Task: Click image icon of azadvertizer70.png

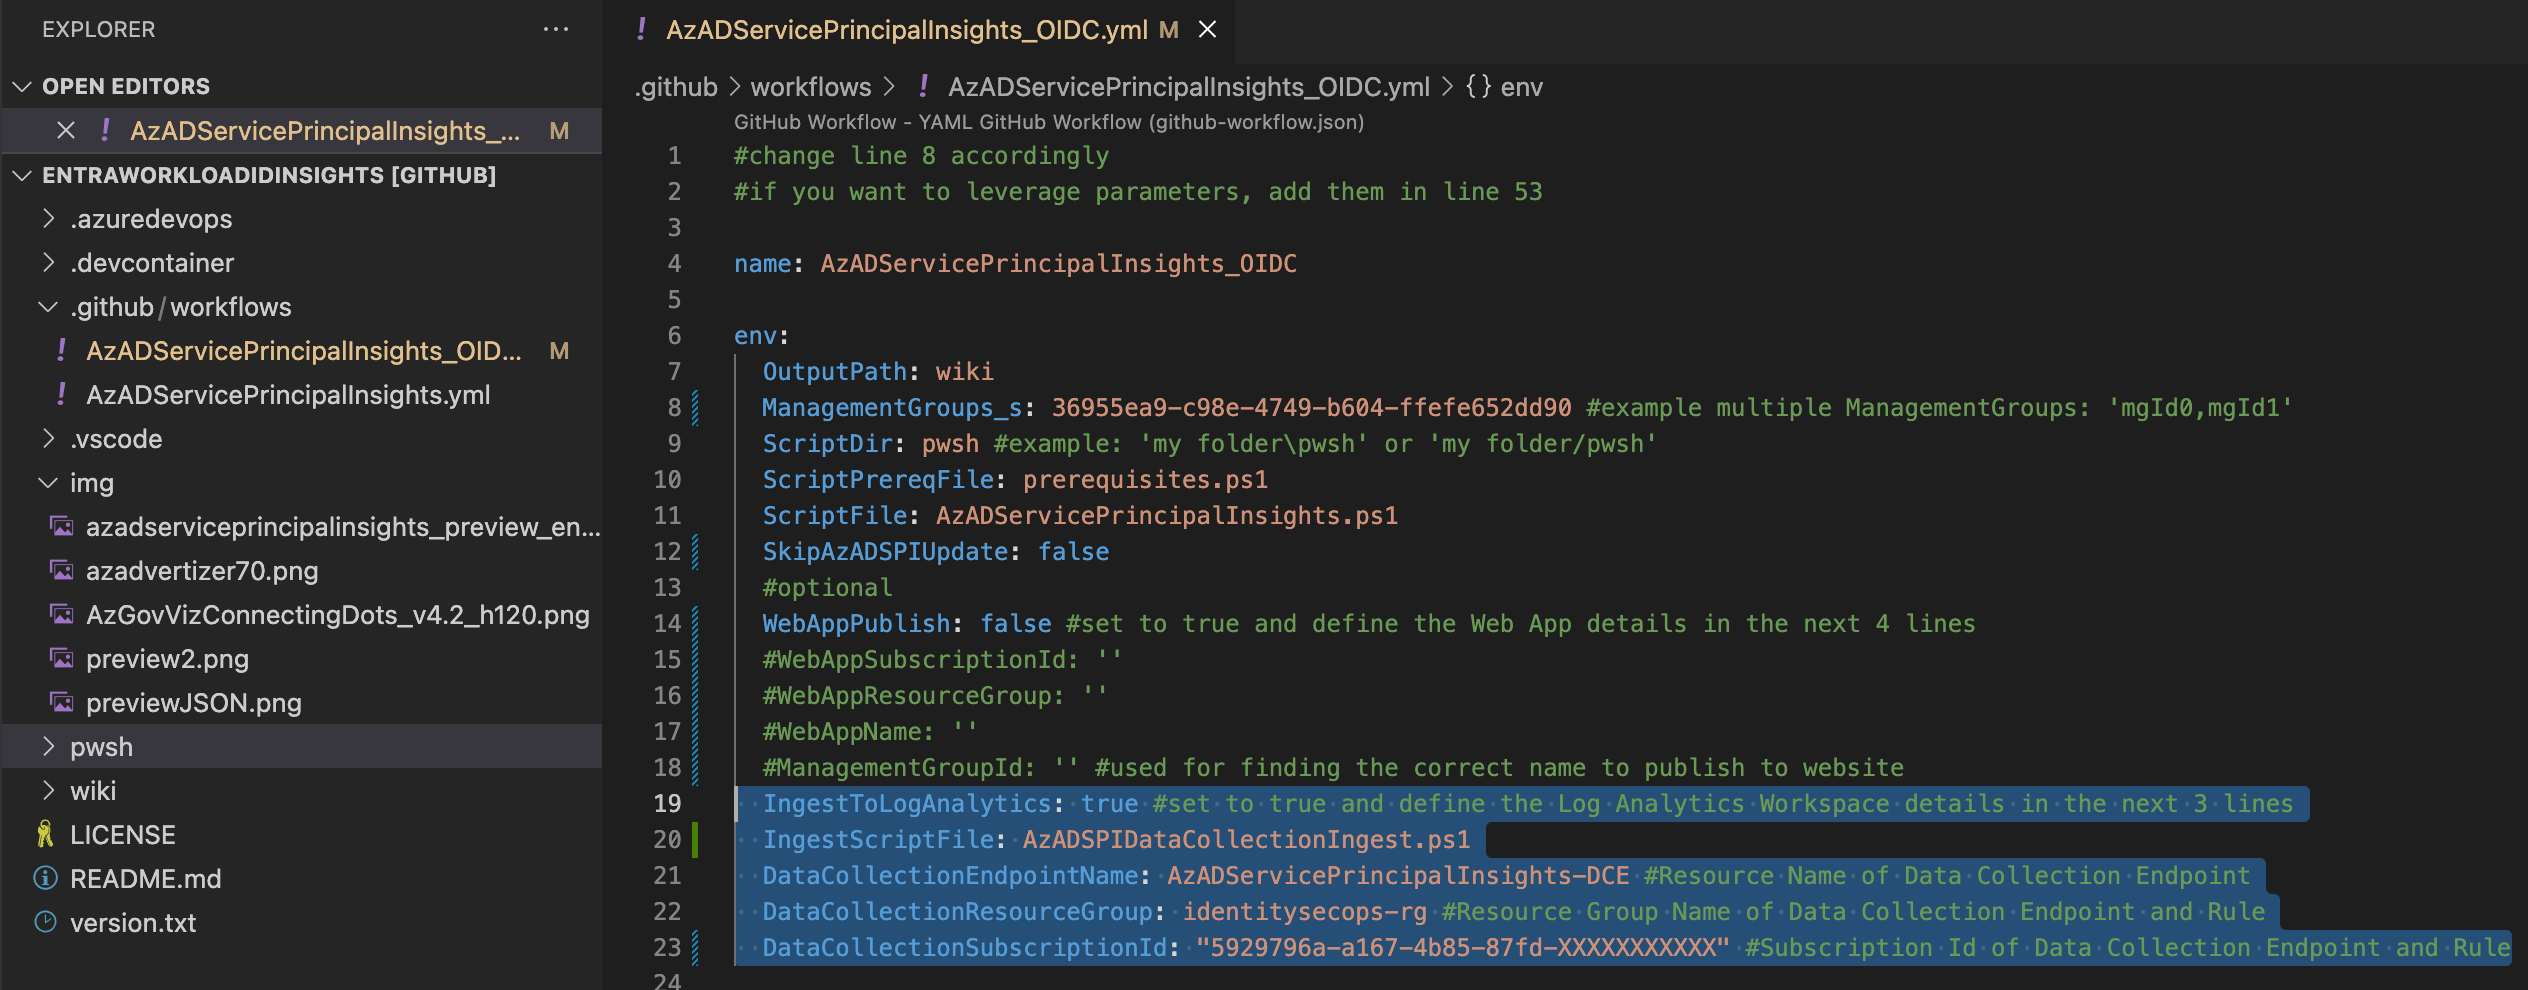Action: pyautogui.click(x=62, y=571)
